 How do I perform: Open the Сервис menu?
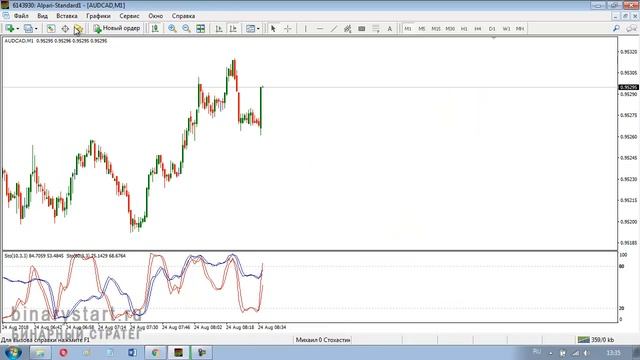pos(129,16)
